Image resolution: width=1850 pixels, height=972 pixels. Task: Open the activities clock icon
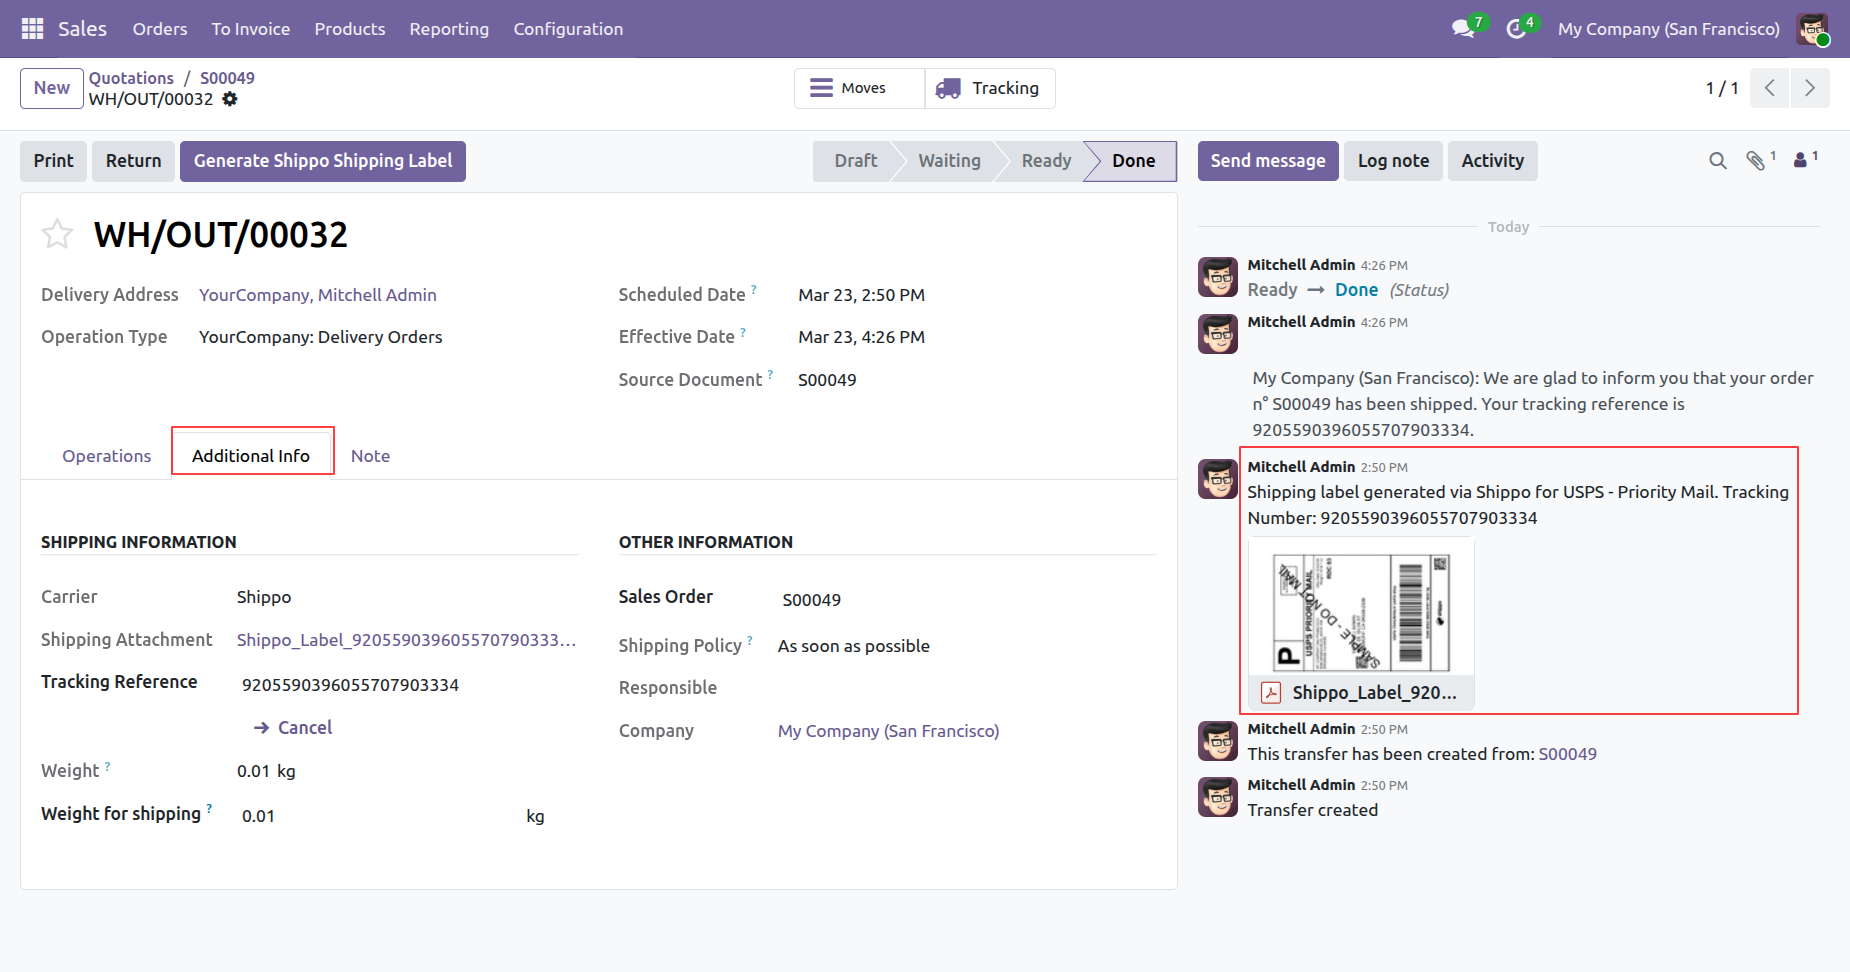pyautogui.click(x=1517, y=28)
